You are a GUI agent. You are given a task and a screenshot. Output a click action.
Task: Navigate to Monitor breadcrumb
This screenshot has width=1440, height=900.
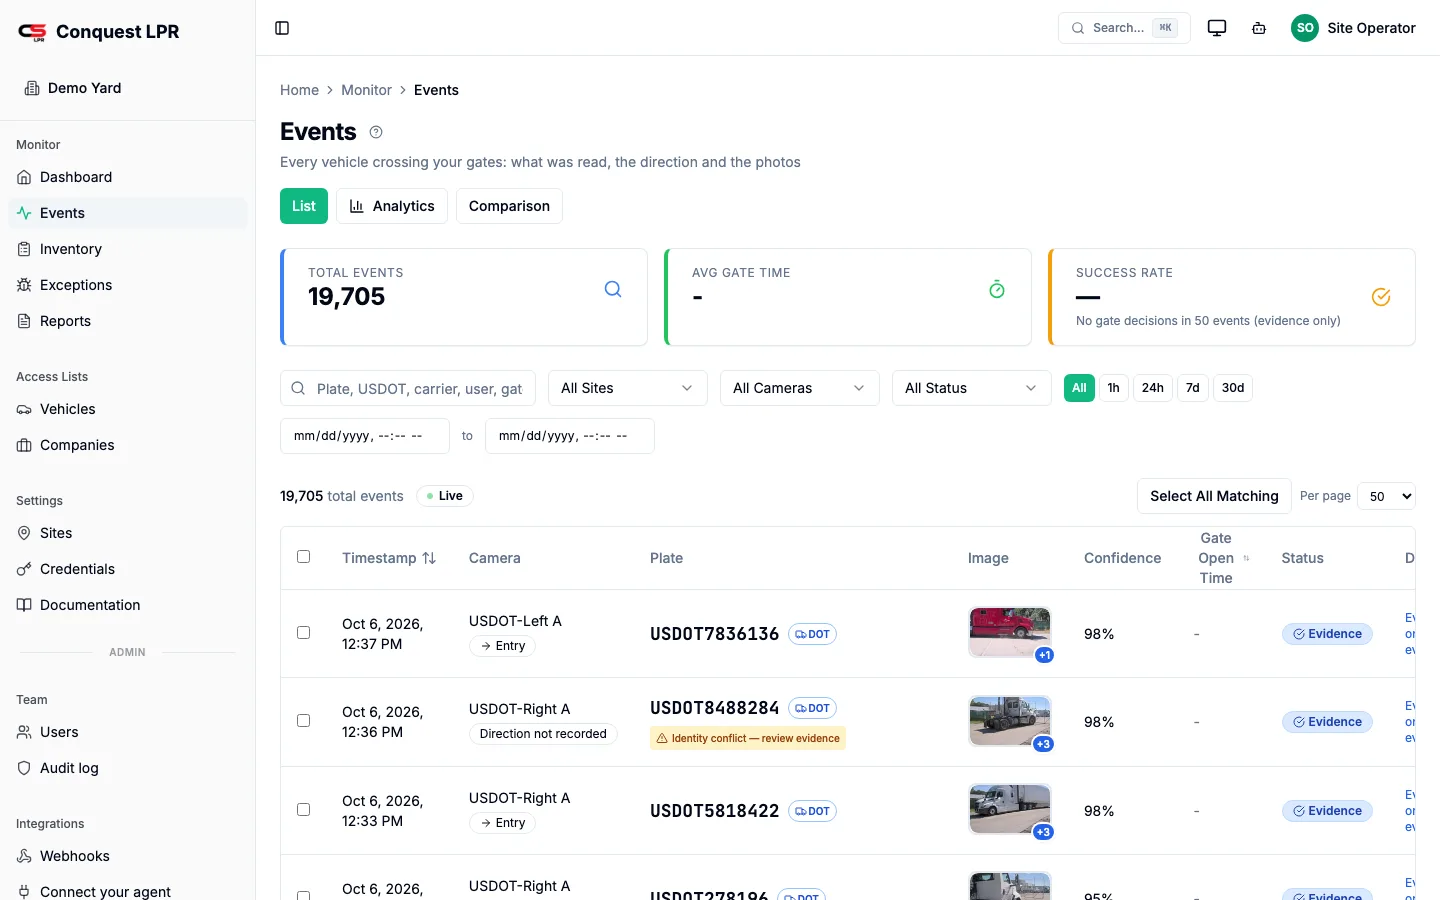pyautogui.click(x=366, y=90)
